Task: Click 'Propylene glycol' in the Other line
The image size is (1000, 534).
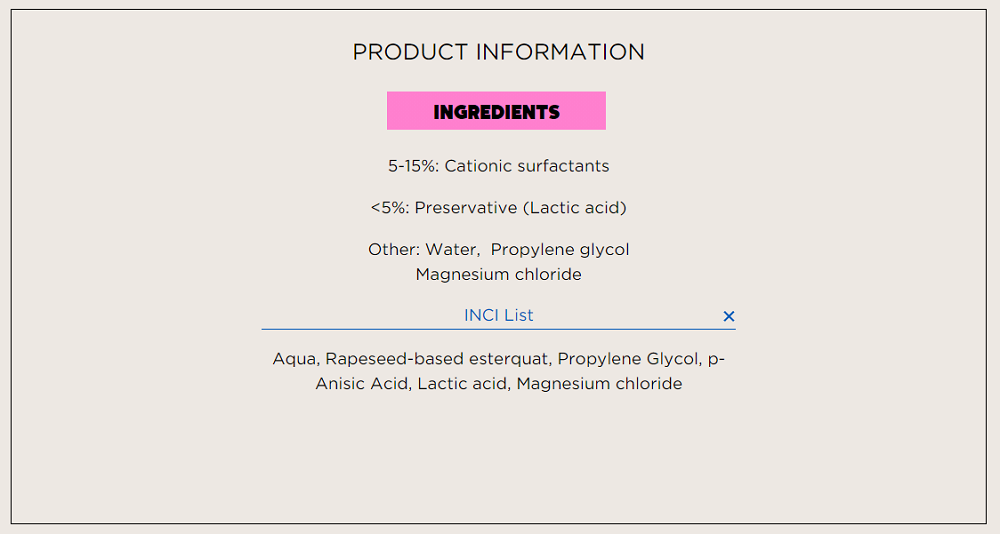Action: point(560,249)
